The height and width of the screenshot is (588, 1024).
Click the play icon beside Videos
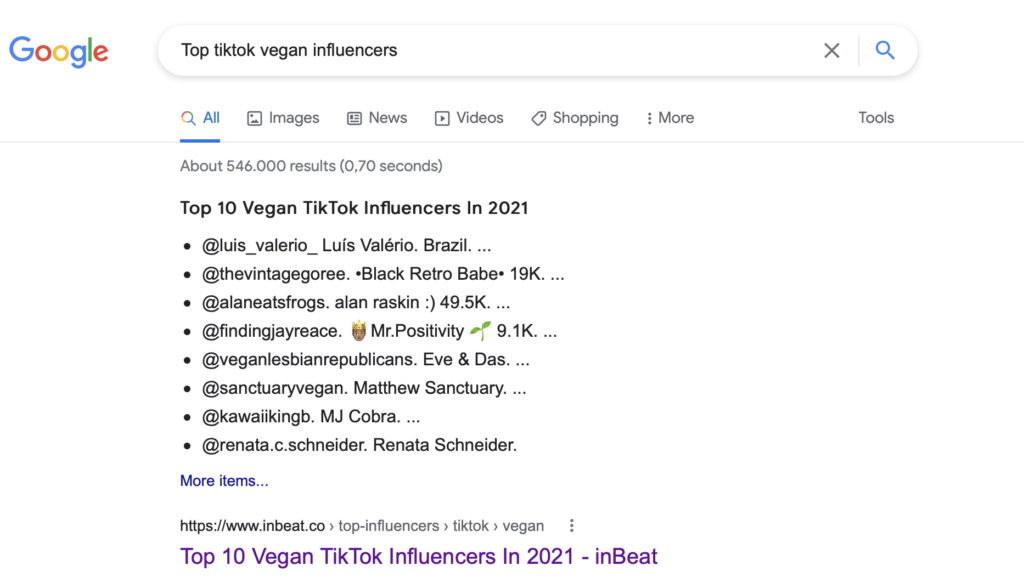pyautogui.click(x=441, y=118)
